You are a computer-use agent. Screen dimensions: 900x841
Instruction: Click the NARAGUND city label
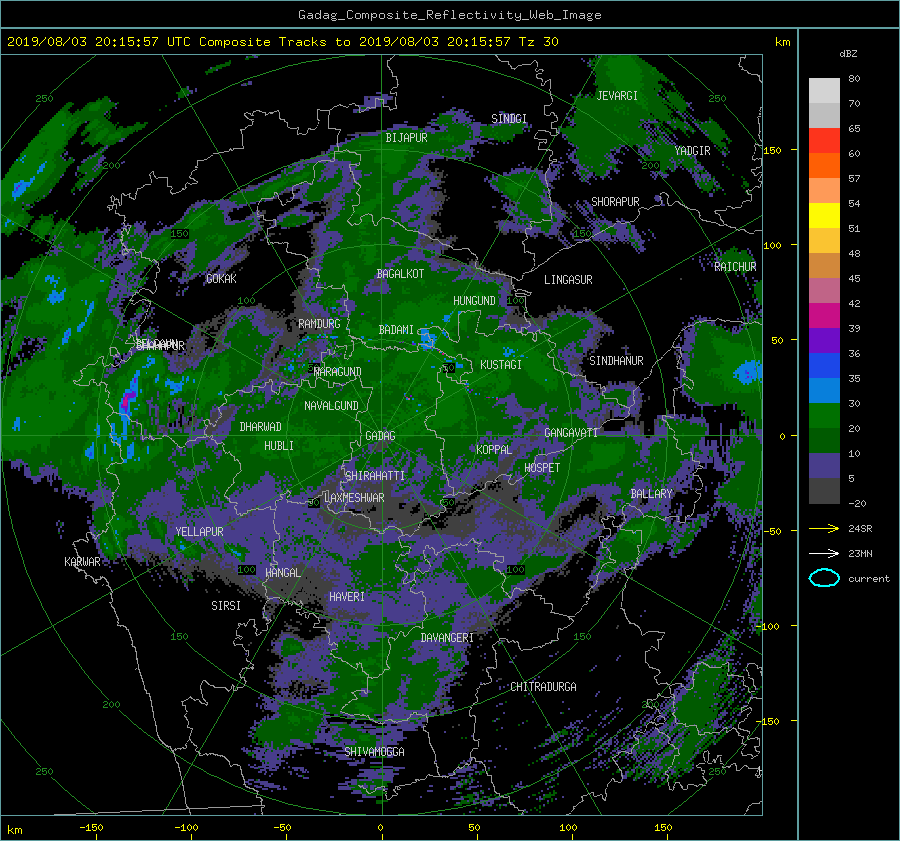pyautogui.click(x=338, y=372)
